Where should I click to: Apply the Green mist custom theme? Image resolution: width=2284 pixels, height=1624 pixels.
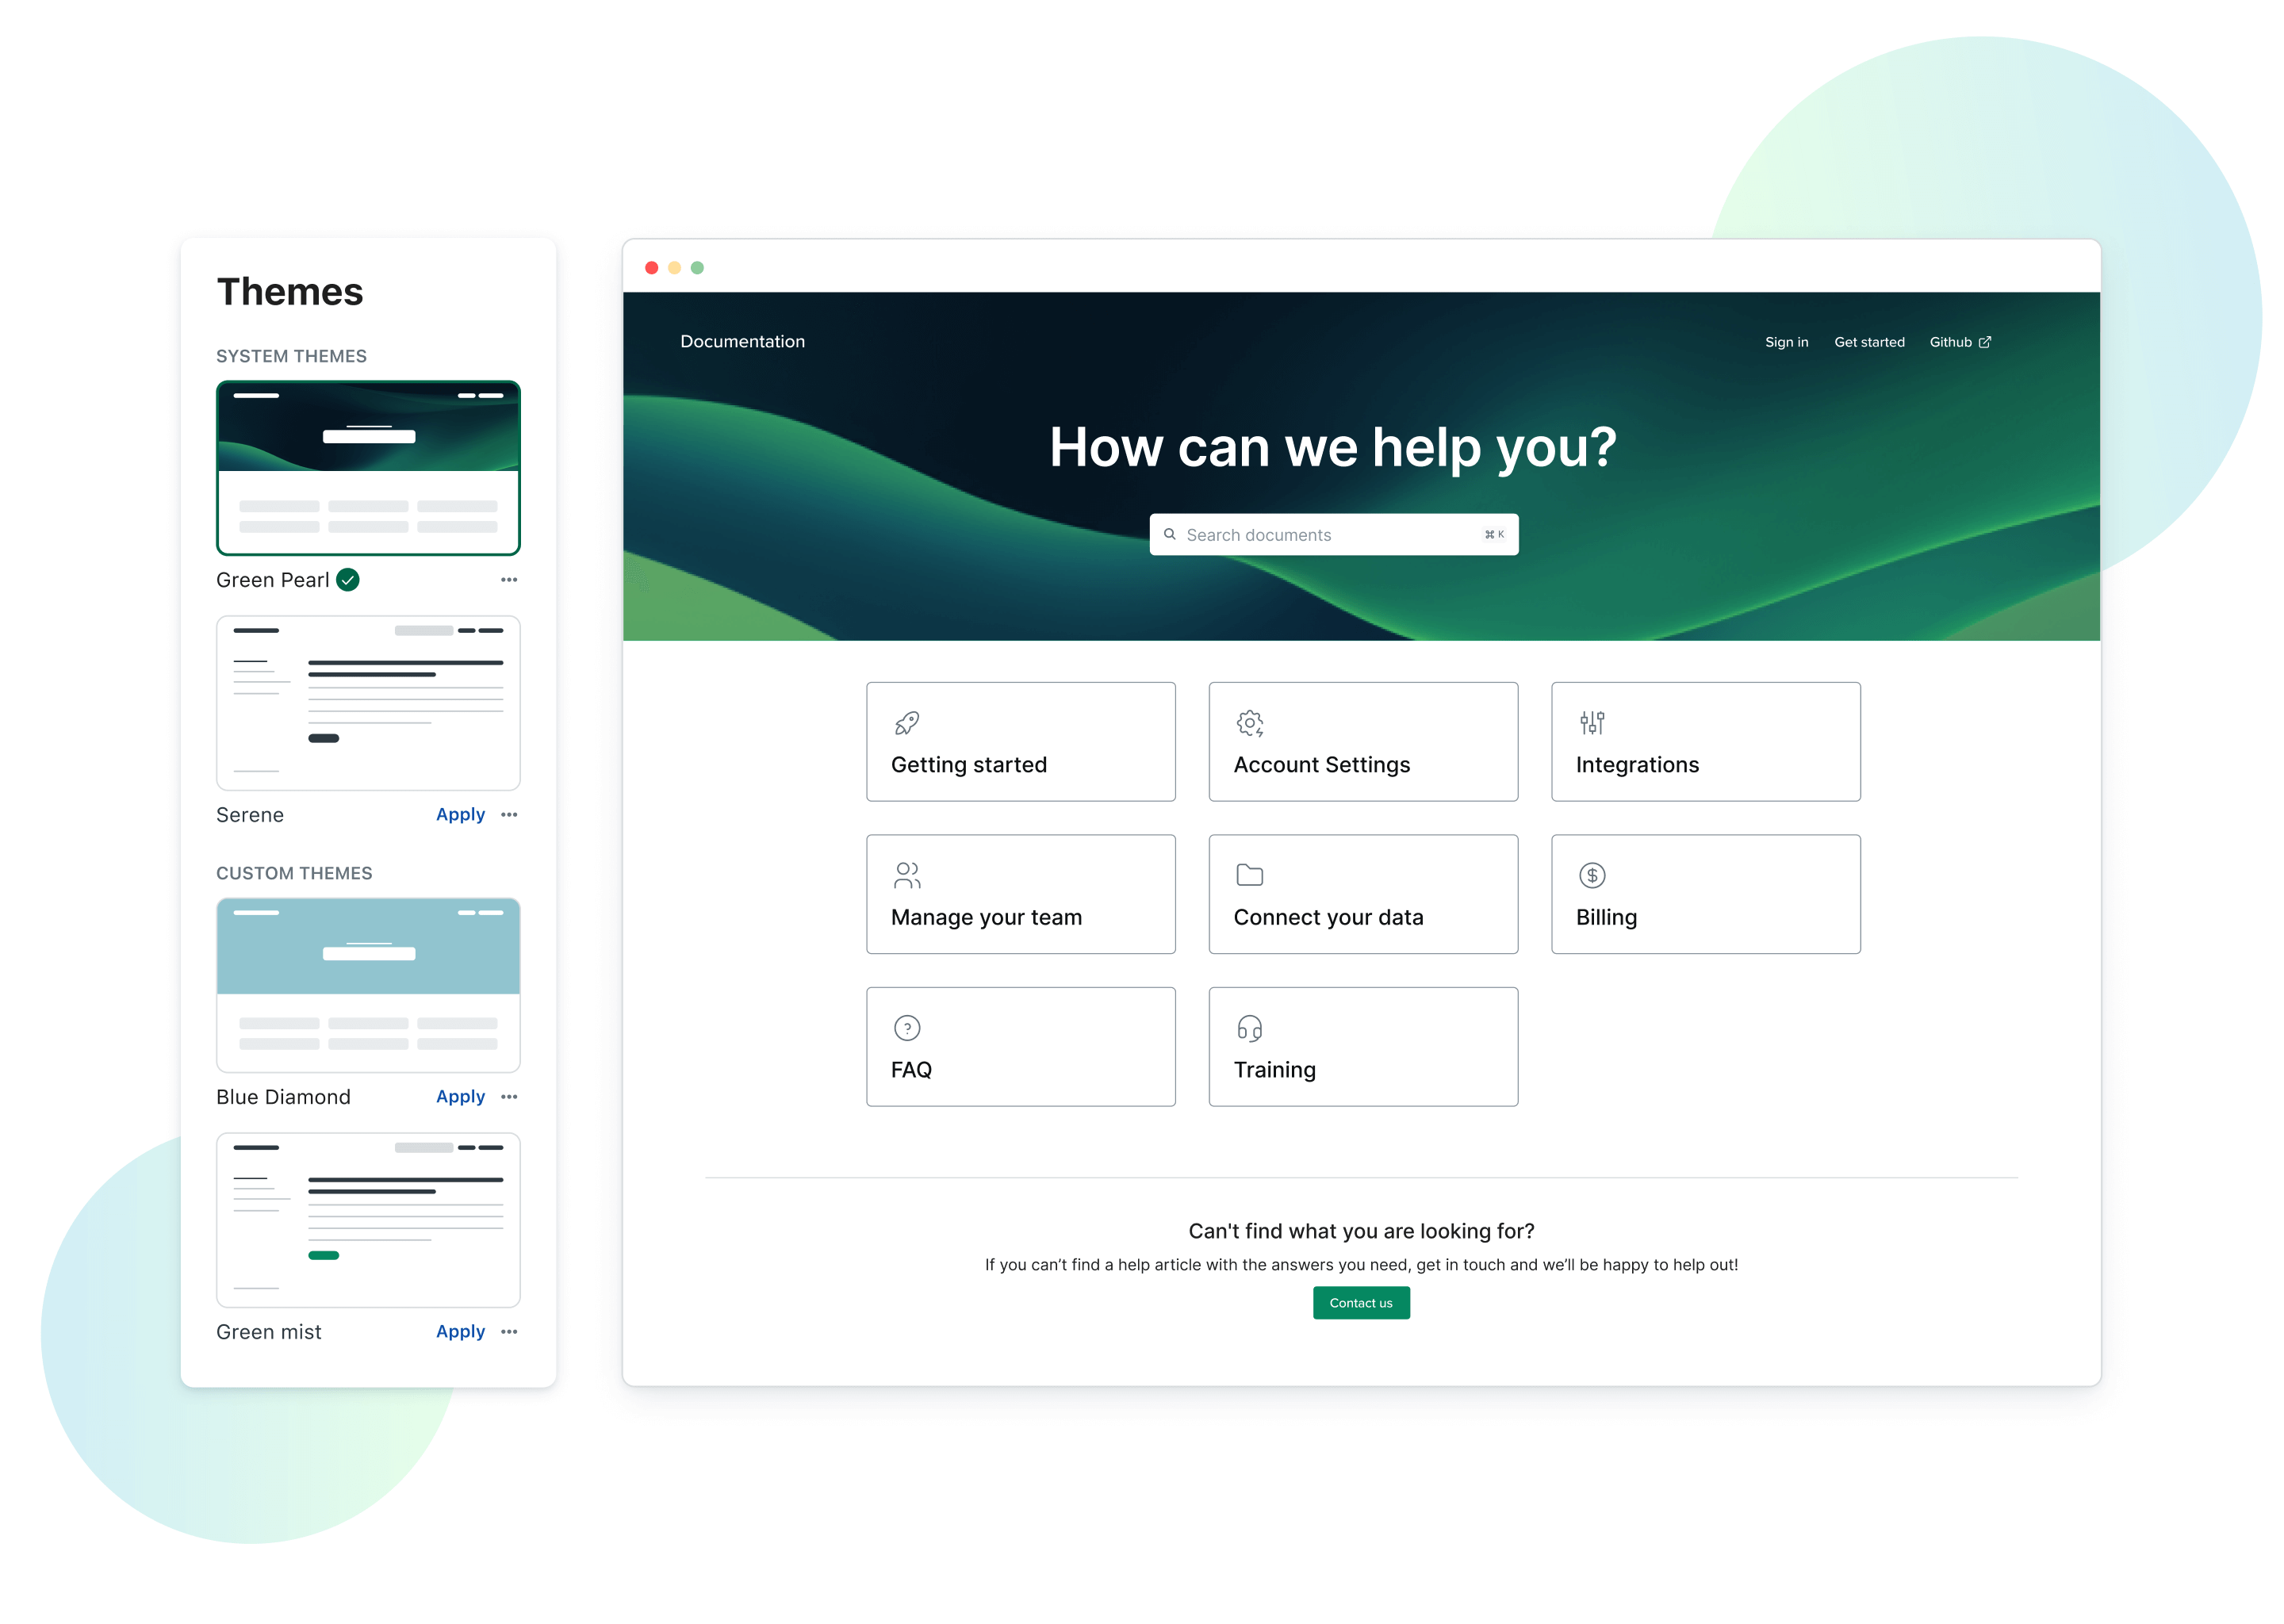click(460, 1332)
